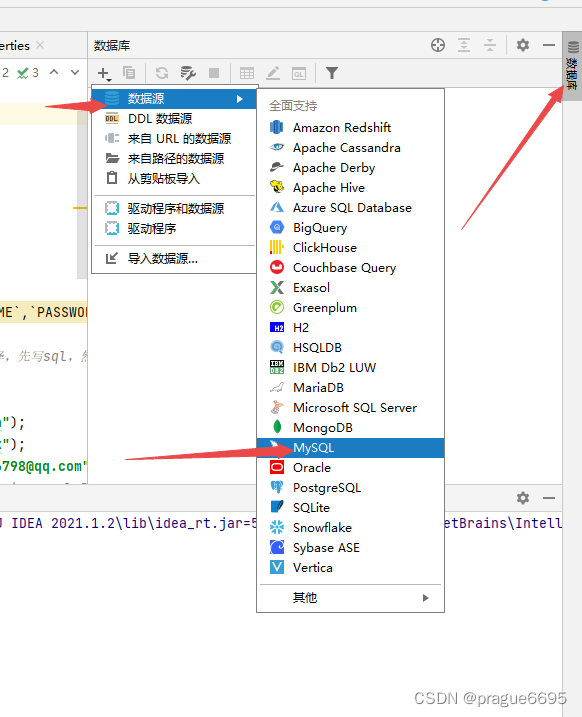The image size is (582, 717).
Task: Hide the database panel with minus icon
Action: pyautogui.click(x=549, y=45)
